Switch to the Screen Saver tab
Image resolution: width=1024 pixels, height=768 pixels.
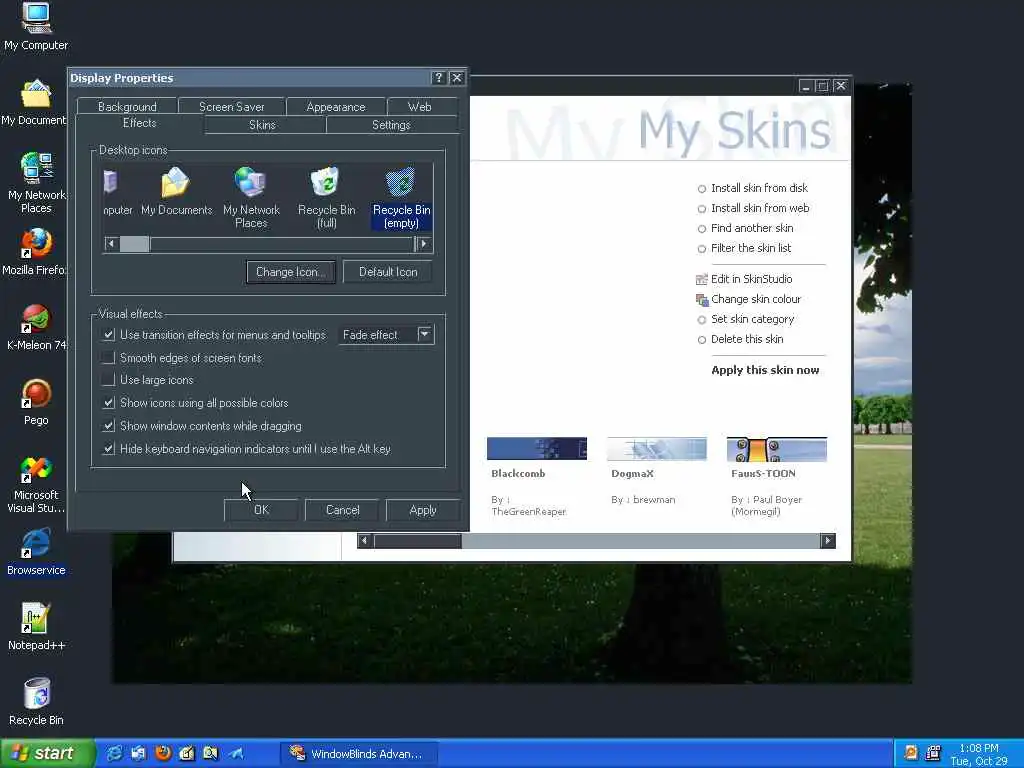231,106
